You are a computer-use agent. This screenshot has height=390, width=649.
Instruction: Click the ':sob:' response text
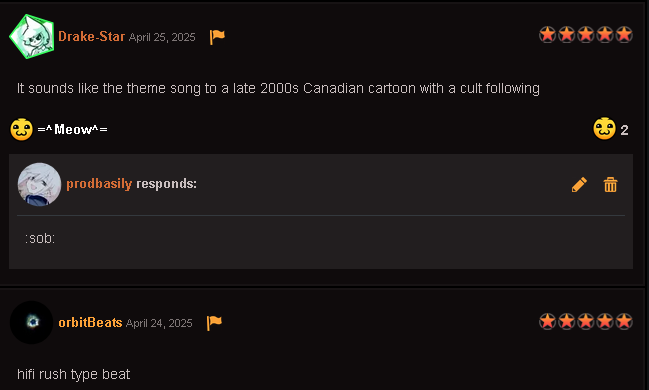[40, 238]
